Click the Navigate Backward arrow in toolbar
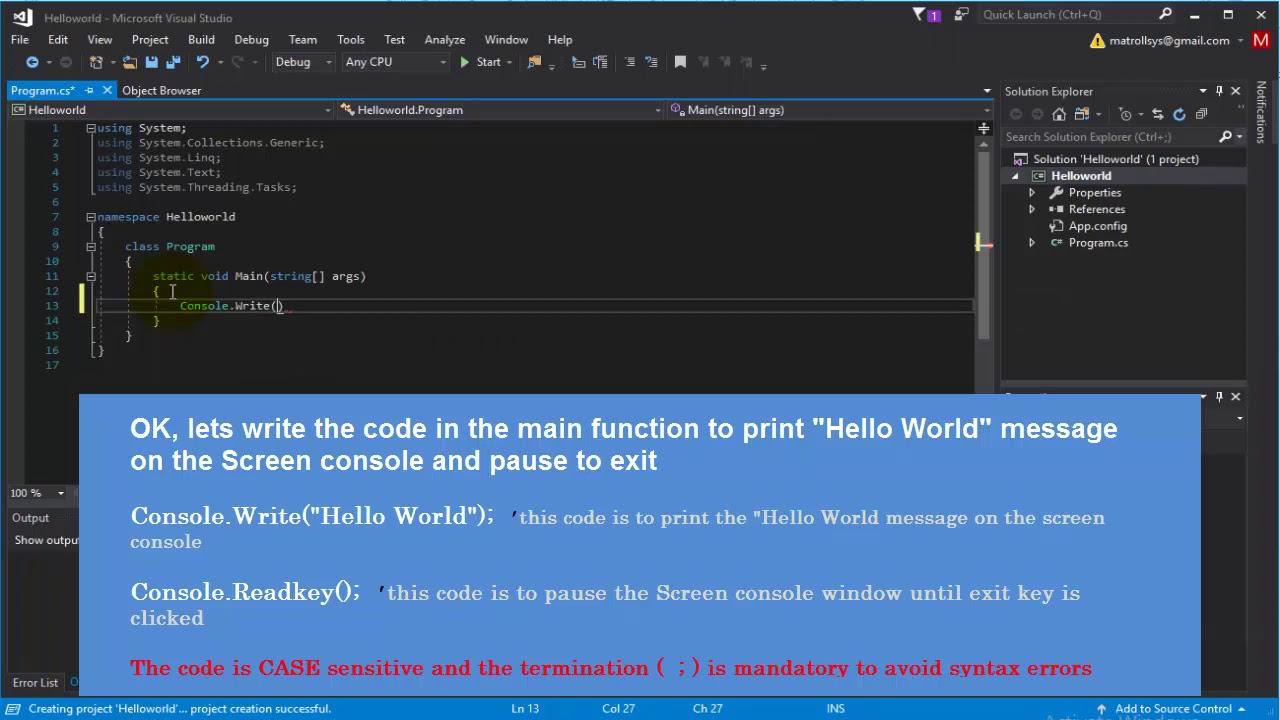Image resolution: width=1280 pixels, height=720 pixels. [x=32, y=62]
